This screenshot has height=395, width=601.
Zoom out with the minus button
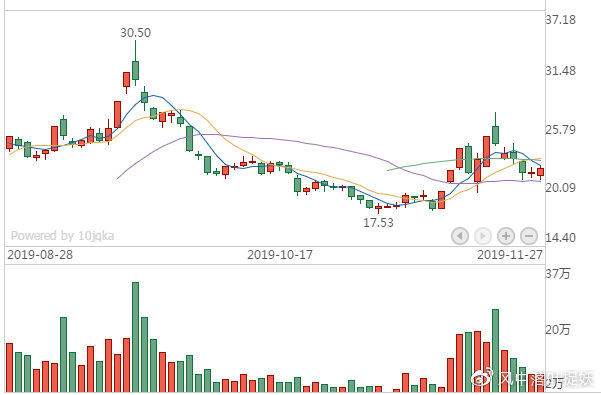[x=529, y=236]
